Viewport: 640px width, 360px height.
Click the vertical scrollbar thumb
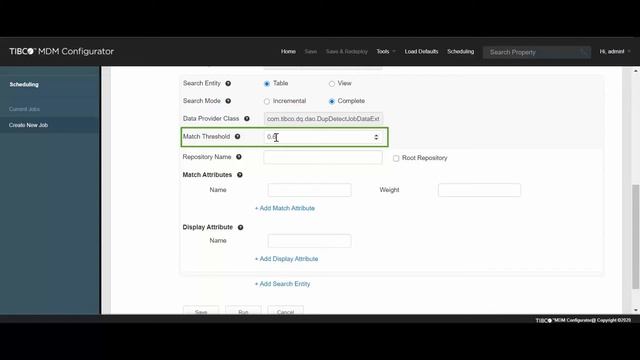[636, 237]
